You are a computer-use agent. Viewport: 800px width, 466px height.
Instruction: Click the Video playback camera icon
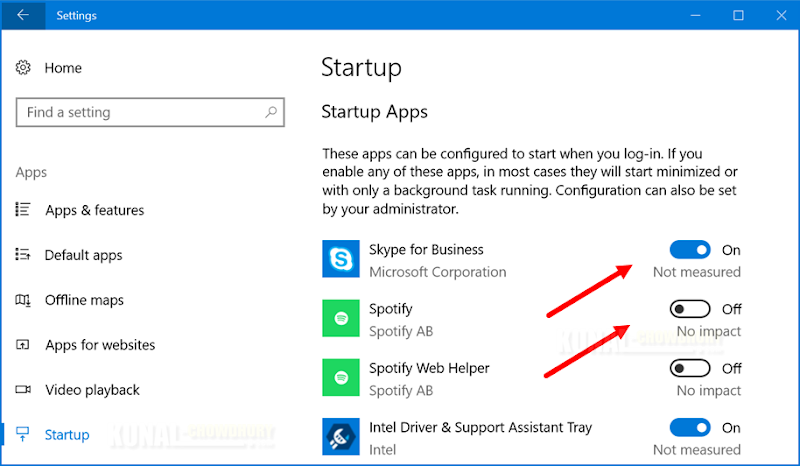coord(23,389)
